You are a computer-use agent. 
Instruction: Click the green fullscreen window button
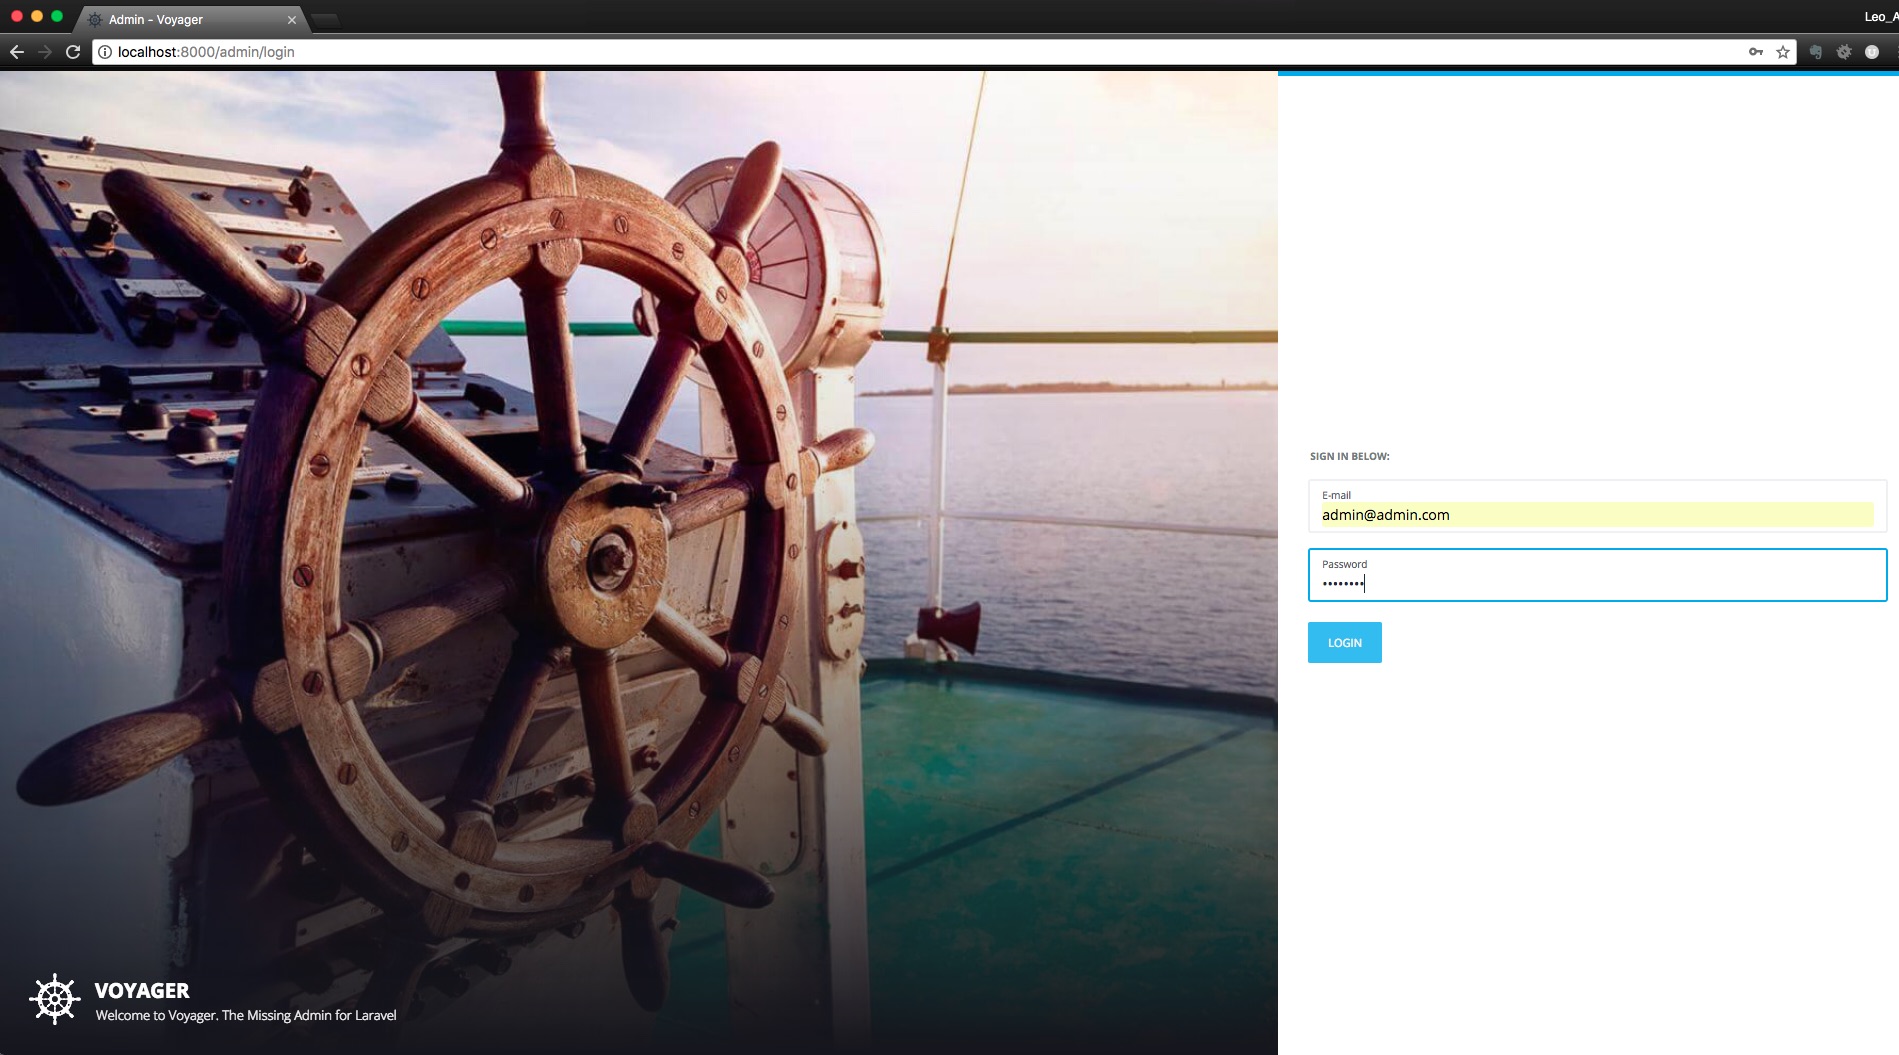coord(57,16)
